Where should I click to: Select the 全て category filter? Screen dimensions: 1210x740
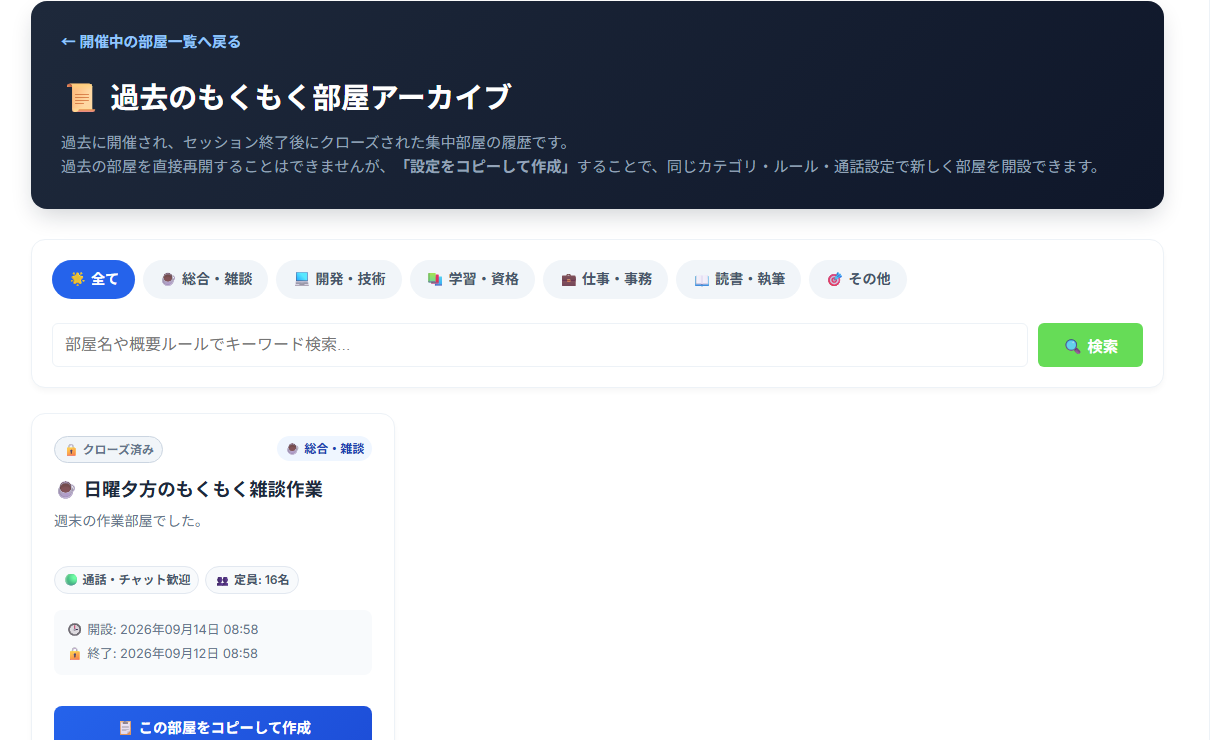pyautogui.click(x=93, y=279)
